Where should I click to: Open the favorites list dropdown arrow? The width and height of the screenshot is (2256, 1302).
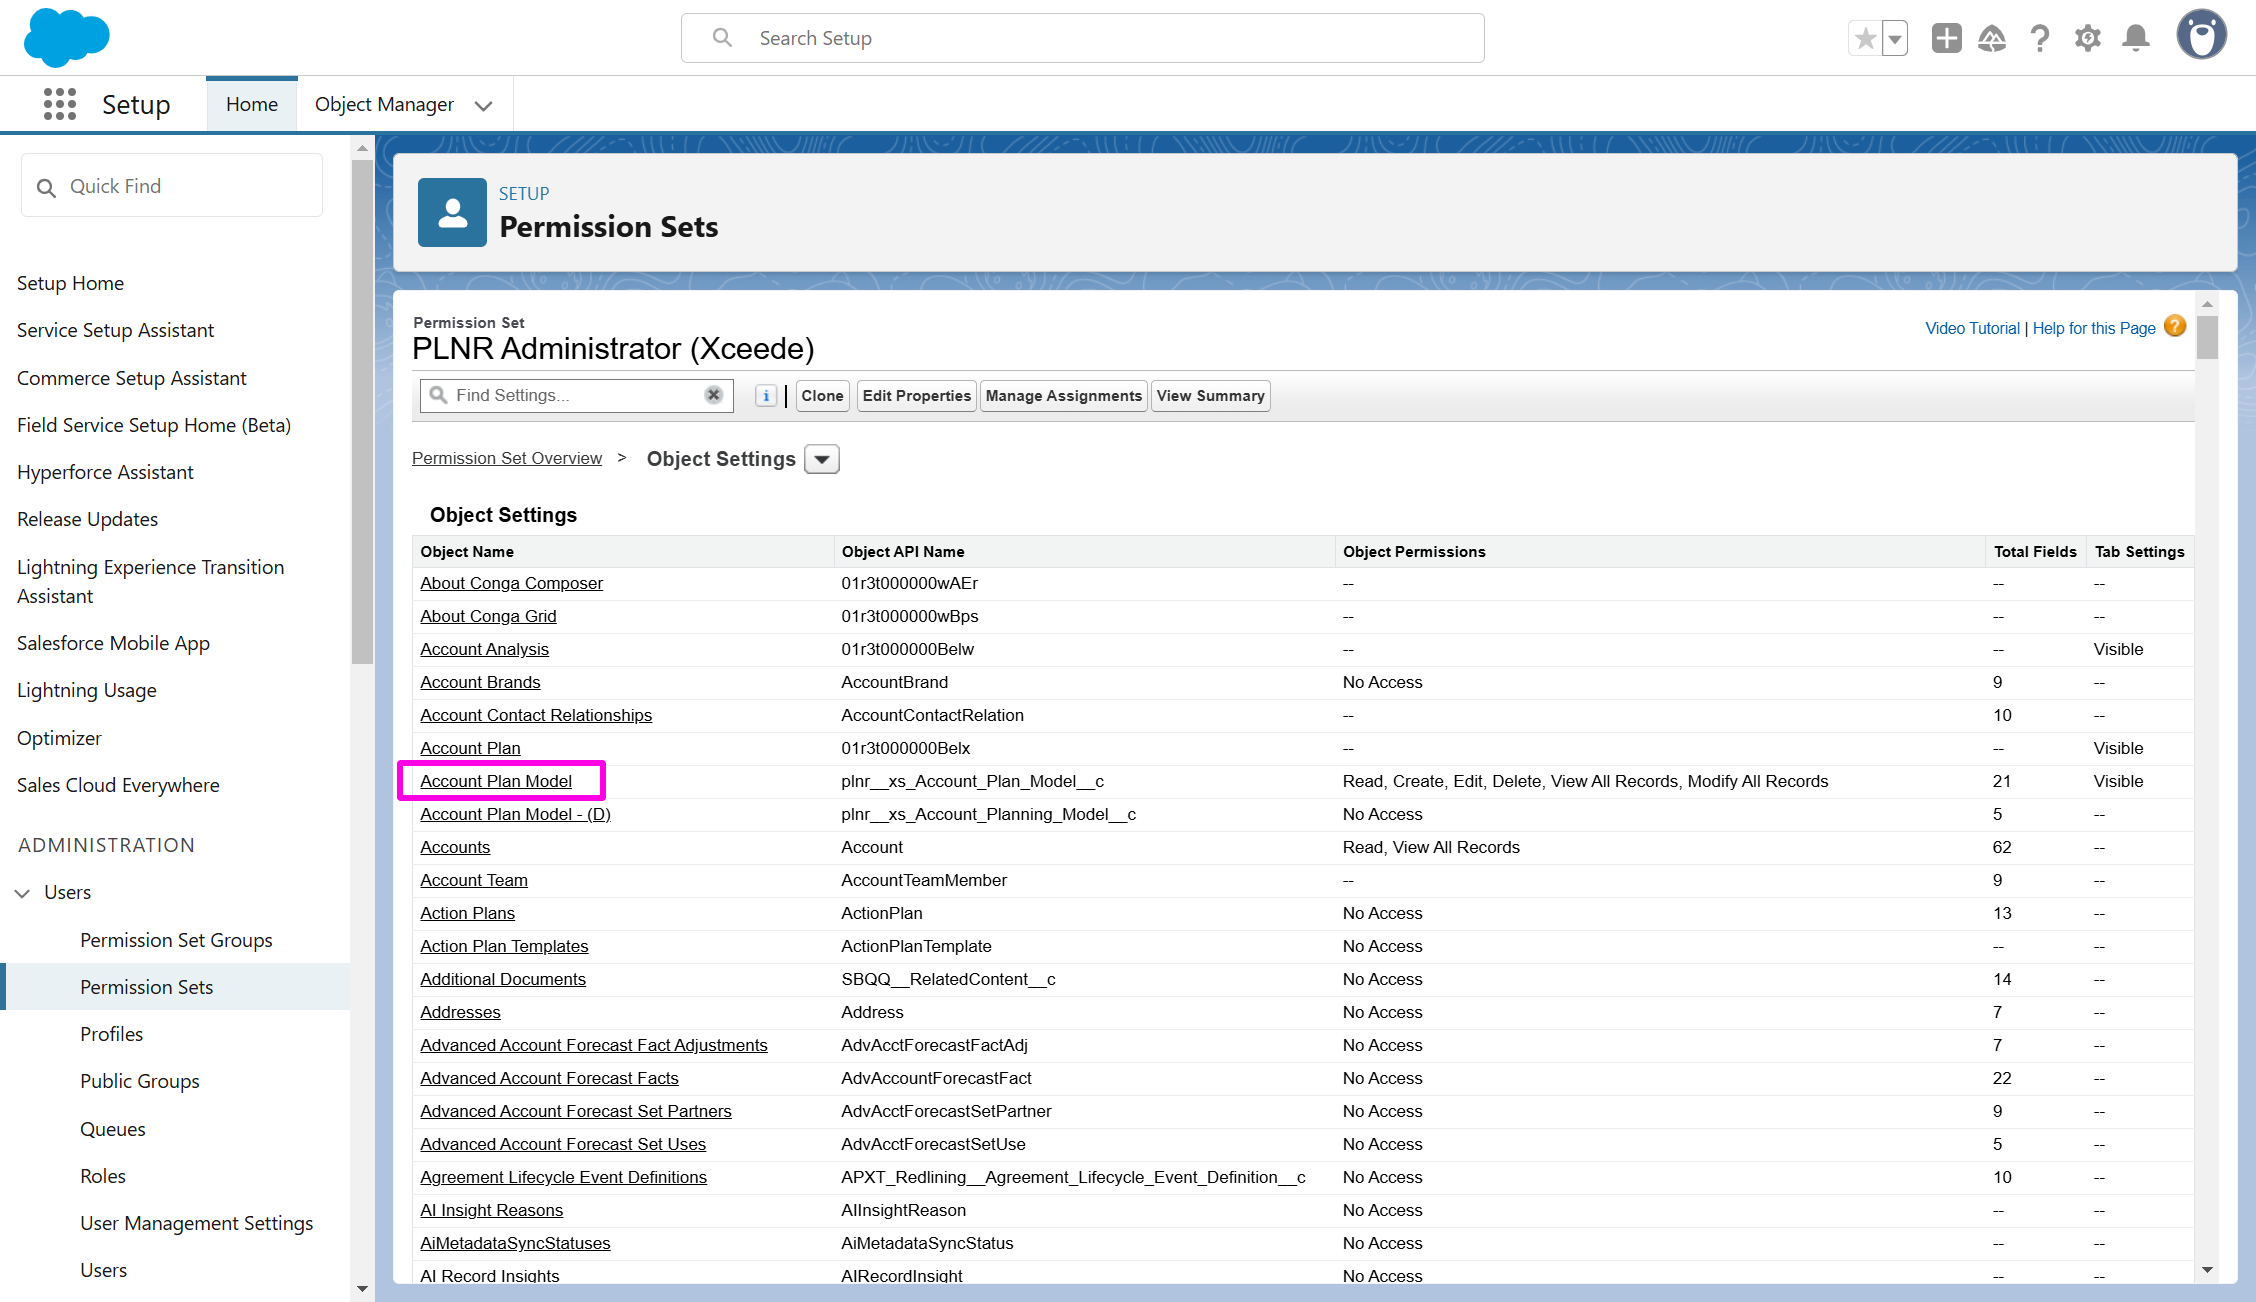click(1895, 39)
